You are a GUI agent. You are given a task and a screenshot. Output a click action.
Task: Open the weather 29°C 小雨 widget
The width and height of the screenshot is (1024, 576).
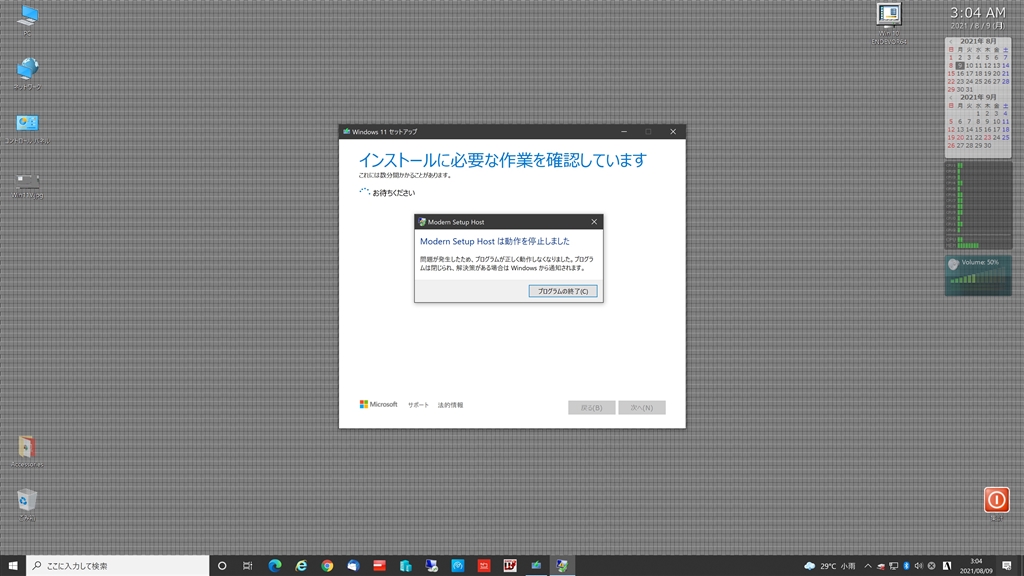tap(829, 566)
